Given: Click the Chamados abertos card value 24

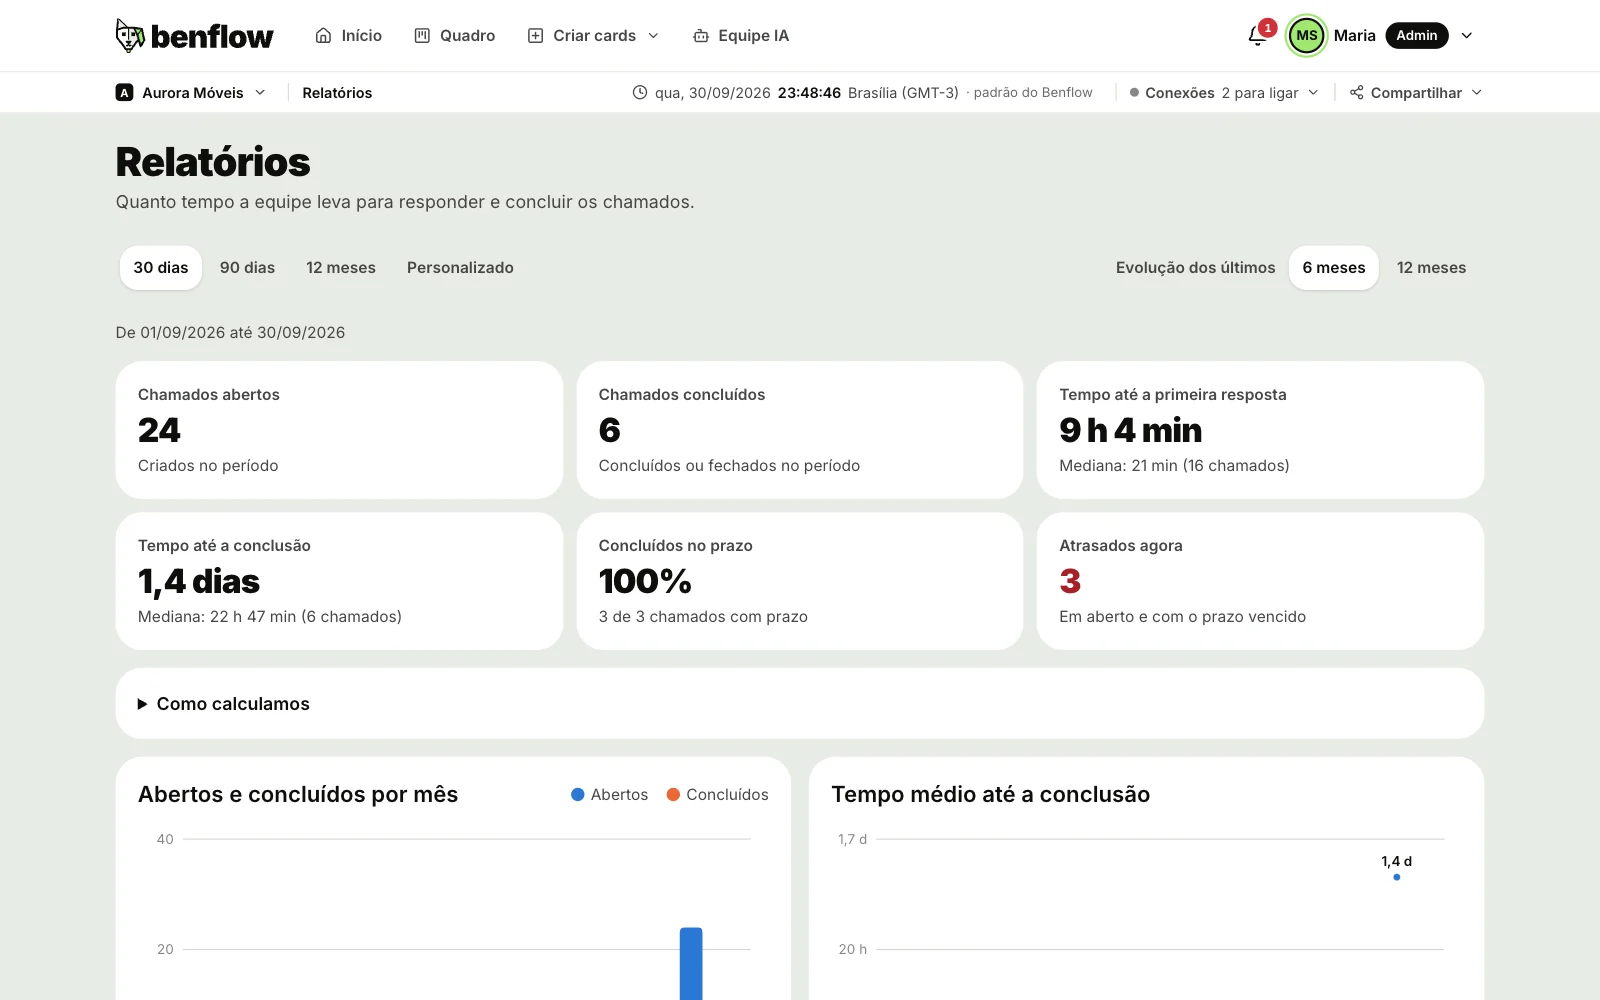Looking at the screenshot, I should tap(159, 430).
